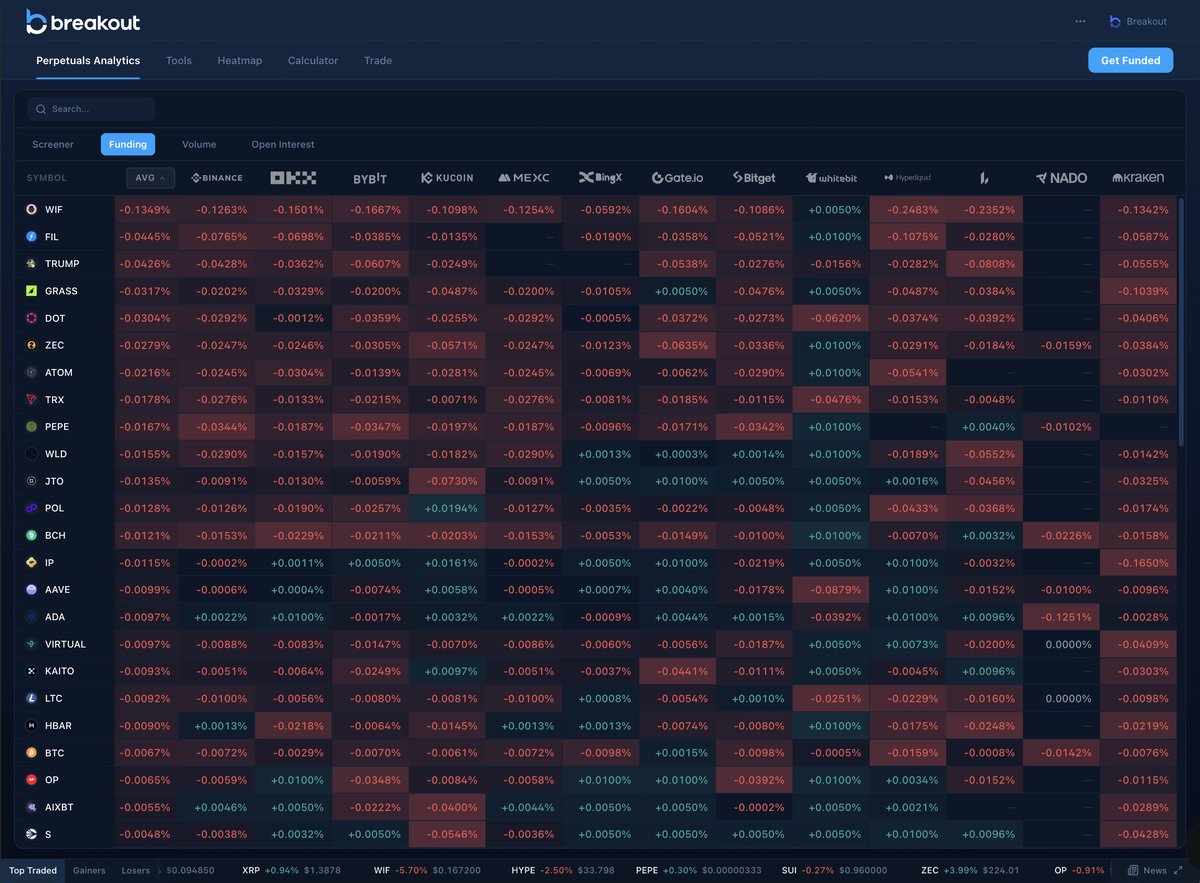Open the Calculator tab
This screenshot has height=883, width=1200.
coord(313,61)
